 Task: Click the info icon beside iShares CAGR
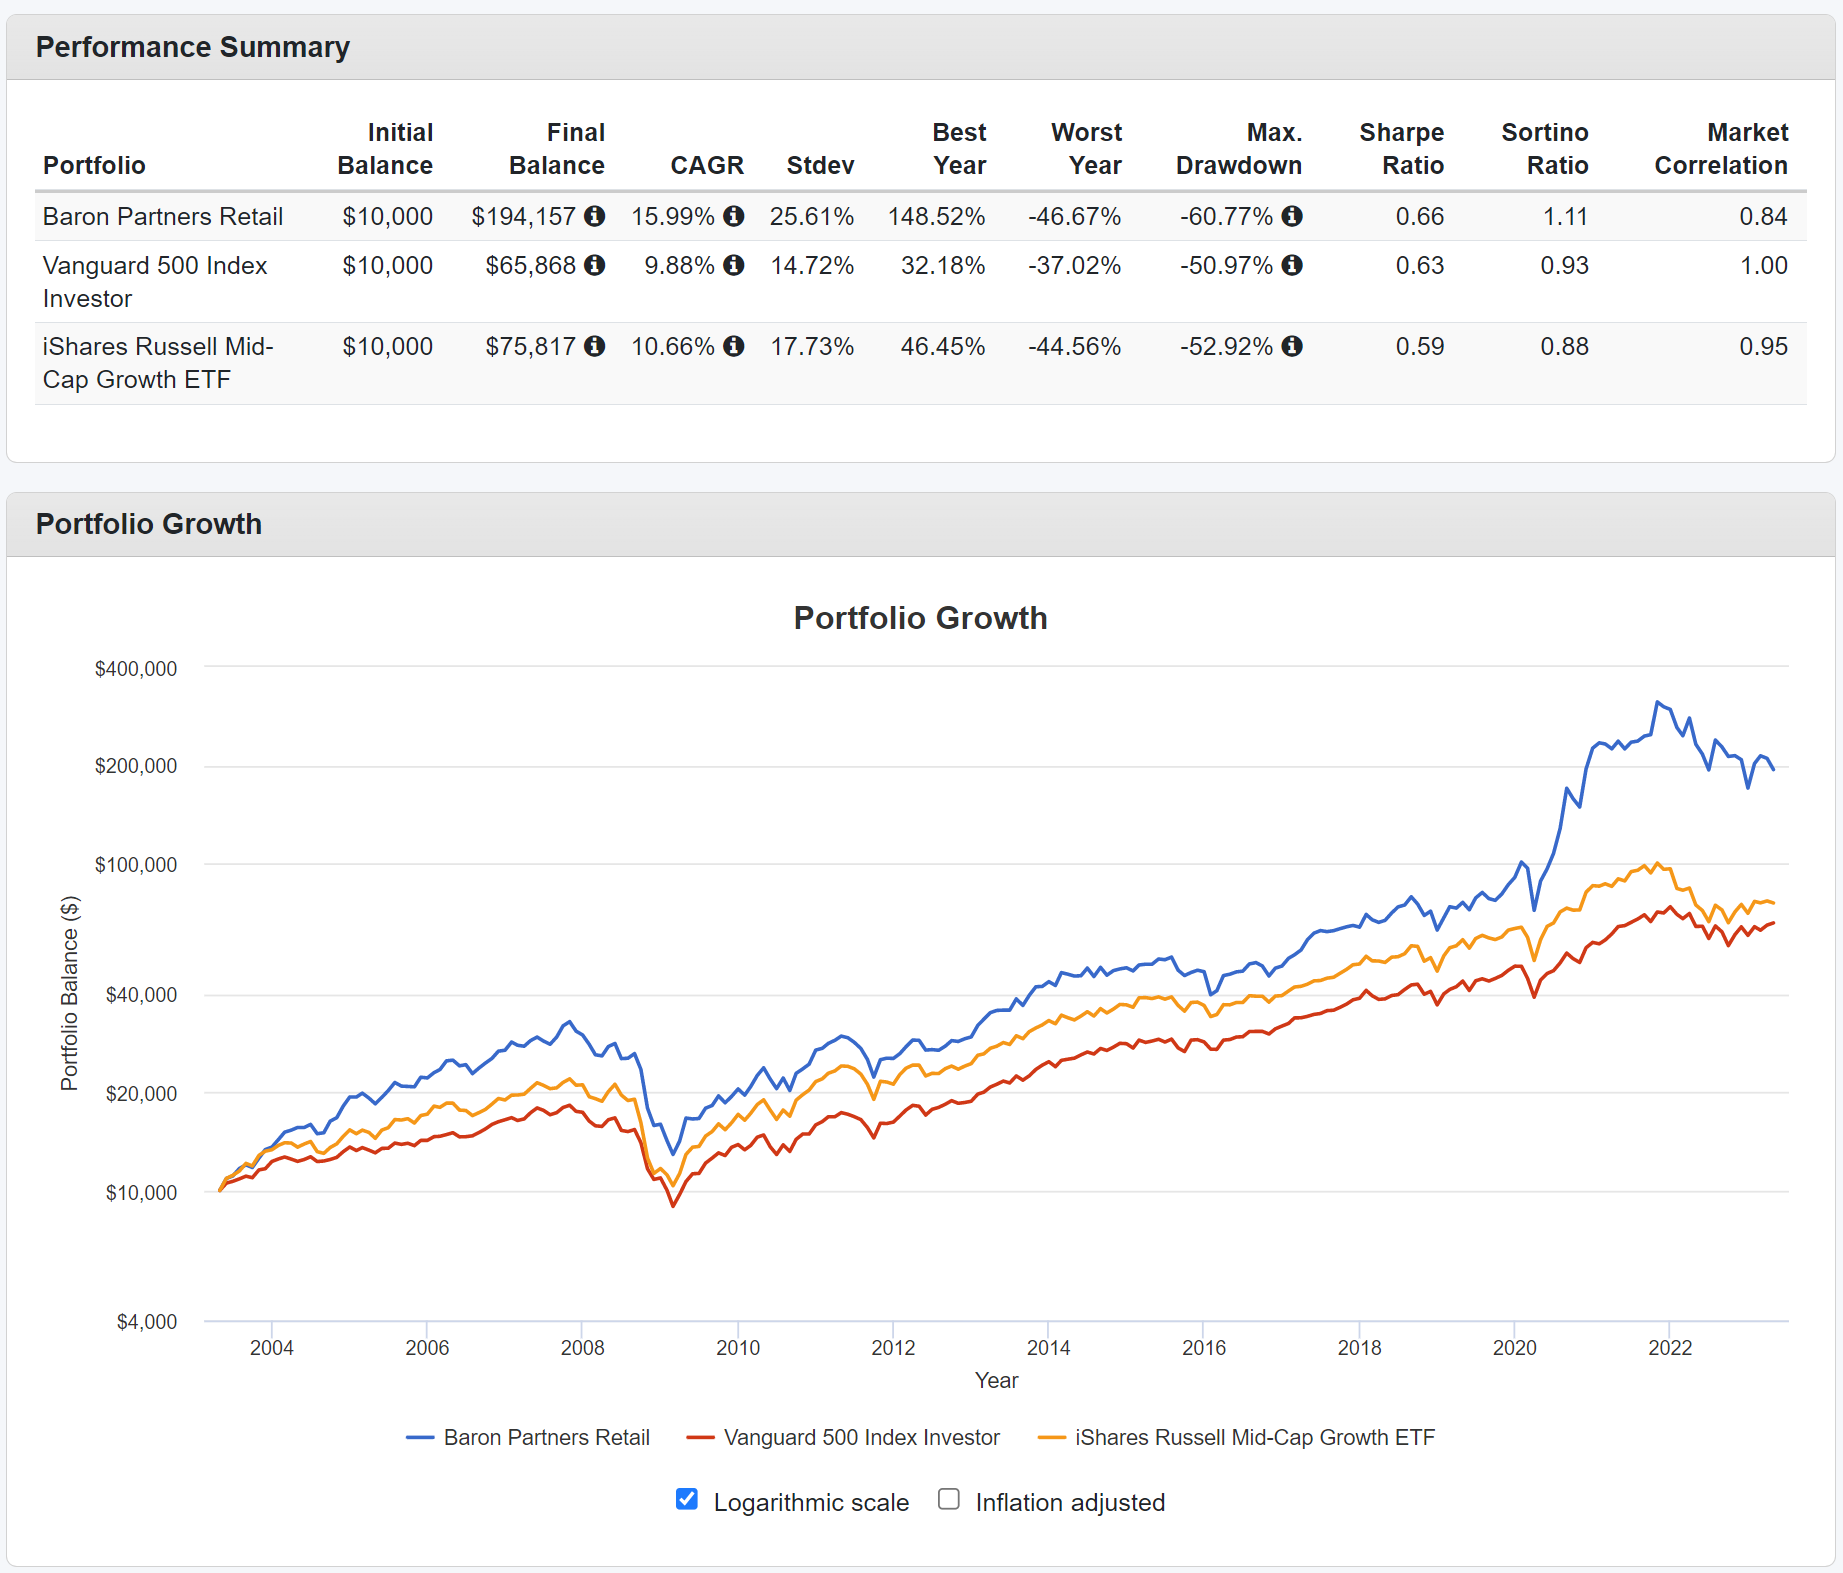[x=734, y=347]
